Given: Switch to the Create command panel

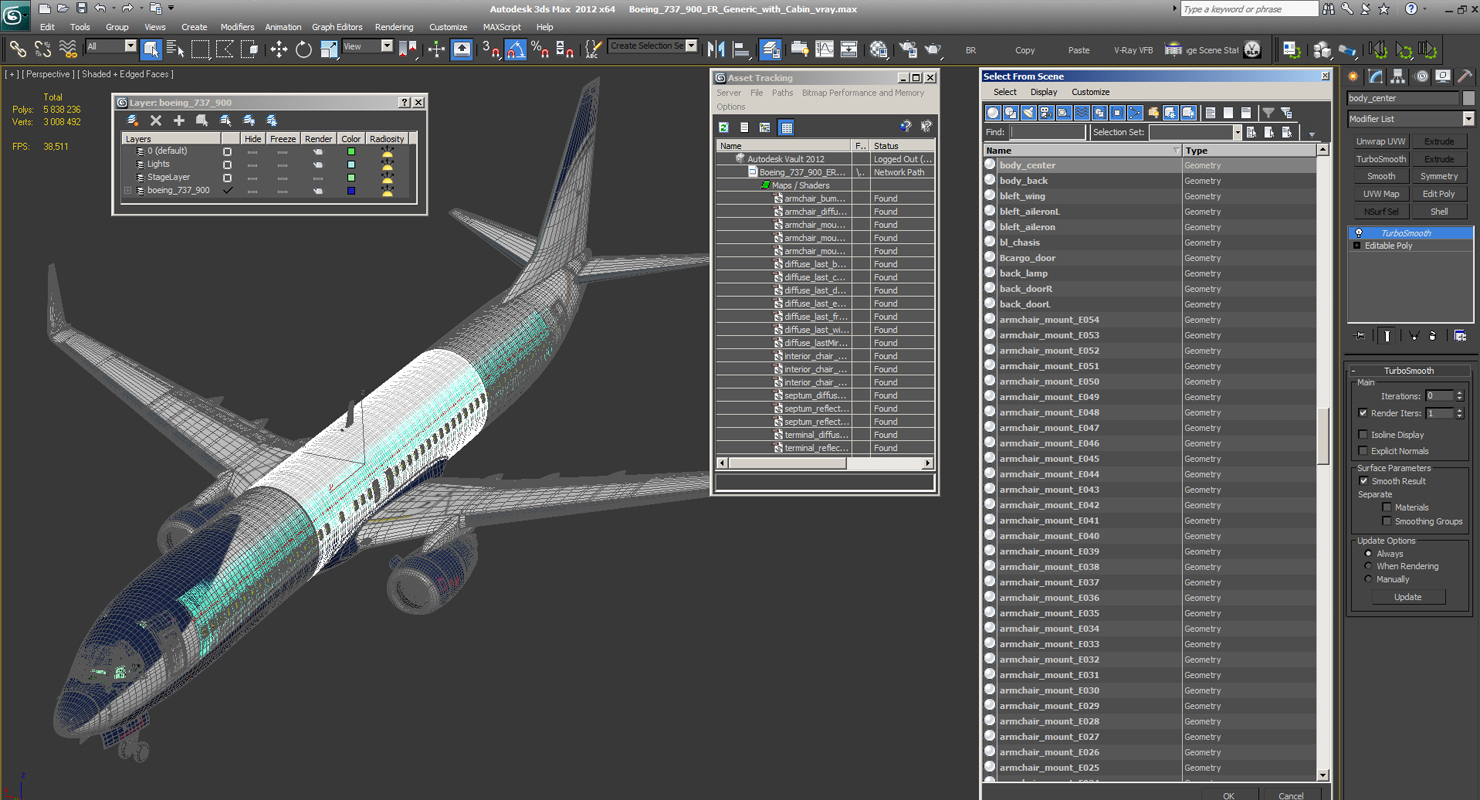Looking at the screenshot, I should [x=1354, y=76].
